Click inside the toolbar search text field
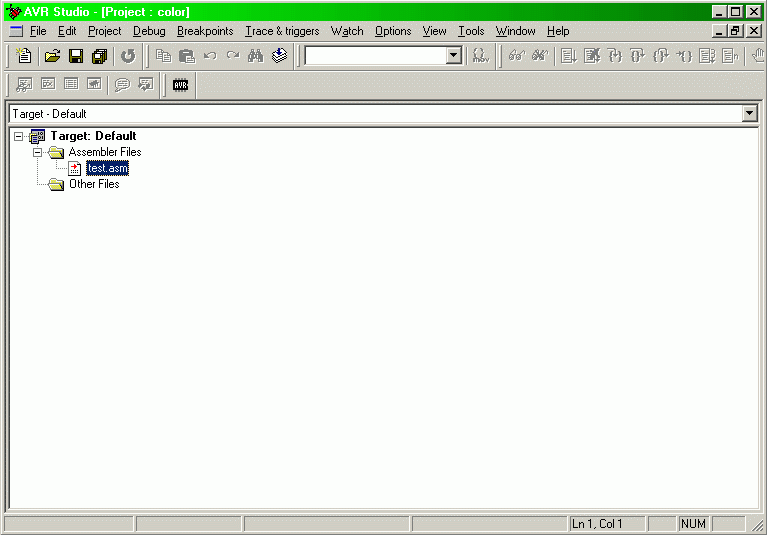The width and height of the screenshot is (767, 535). (376, 56)
